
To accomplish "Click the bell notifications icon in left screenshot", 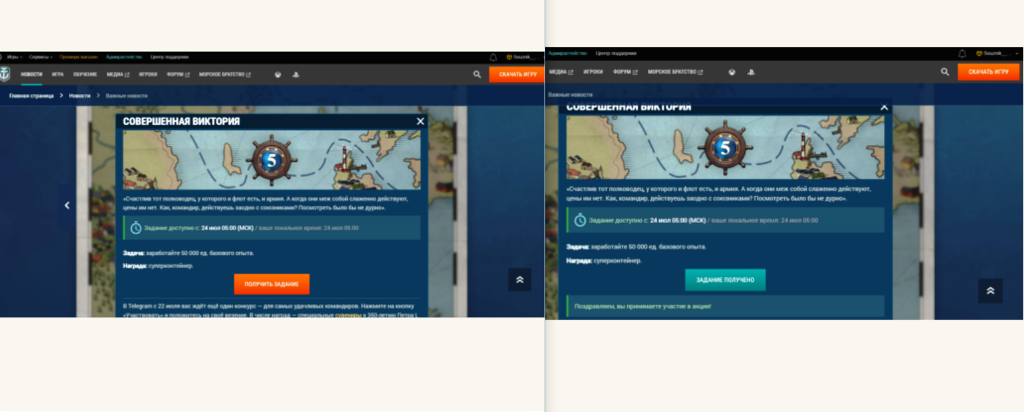I will tap(493, 57).
